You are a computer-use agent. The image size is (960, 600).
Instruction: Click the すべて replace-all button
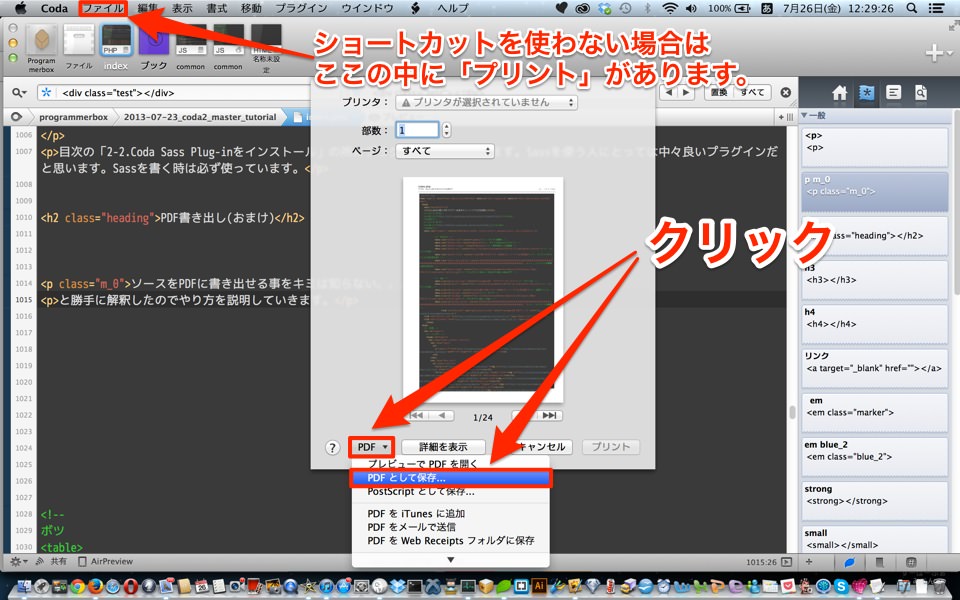tap(752, 92)
